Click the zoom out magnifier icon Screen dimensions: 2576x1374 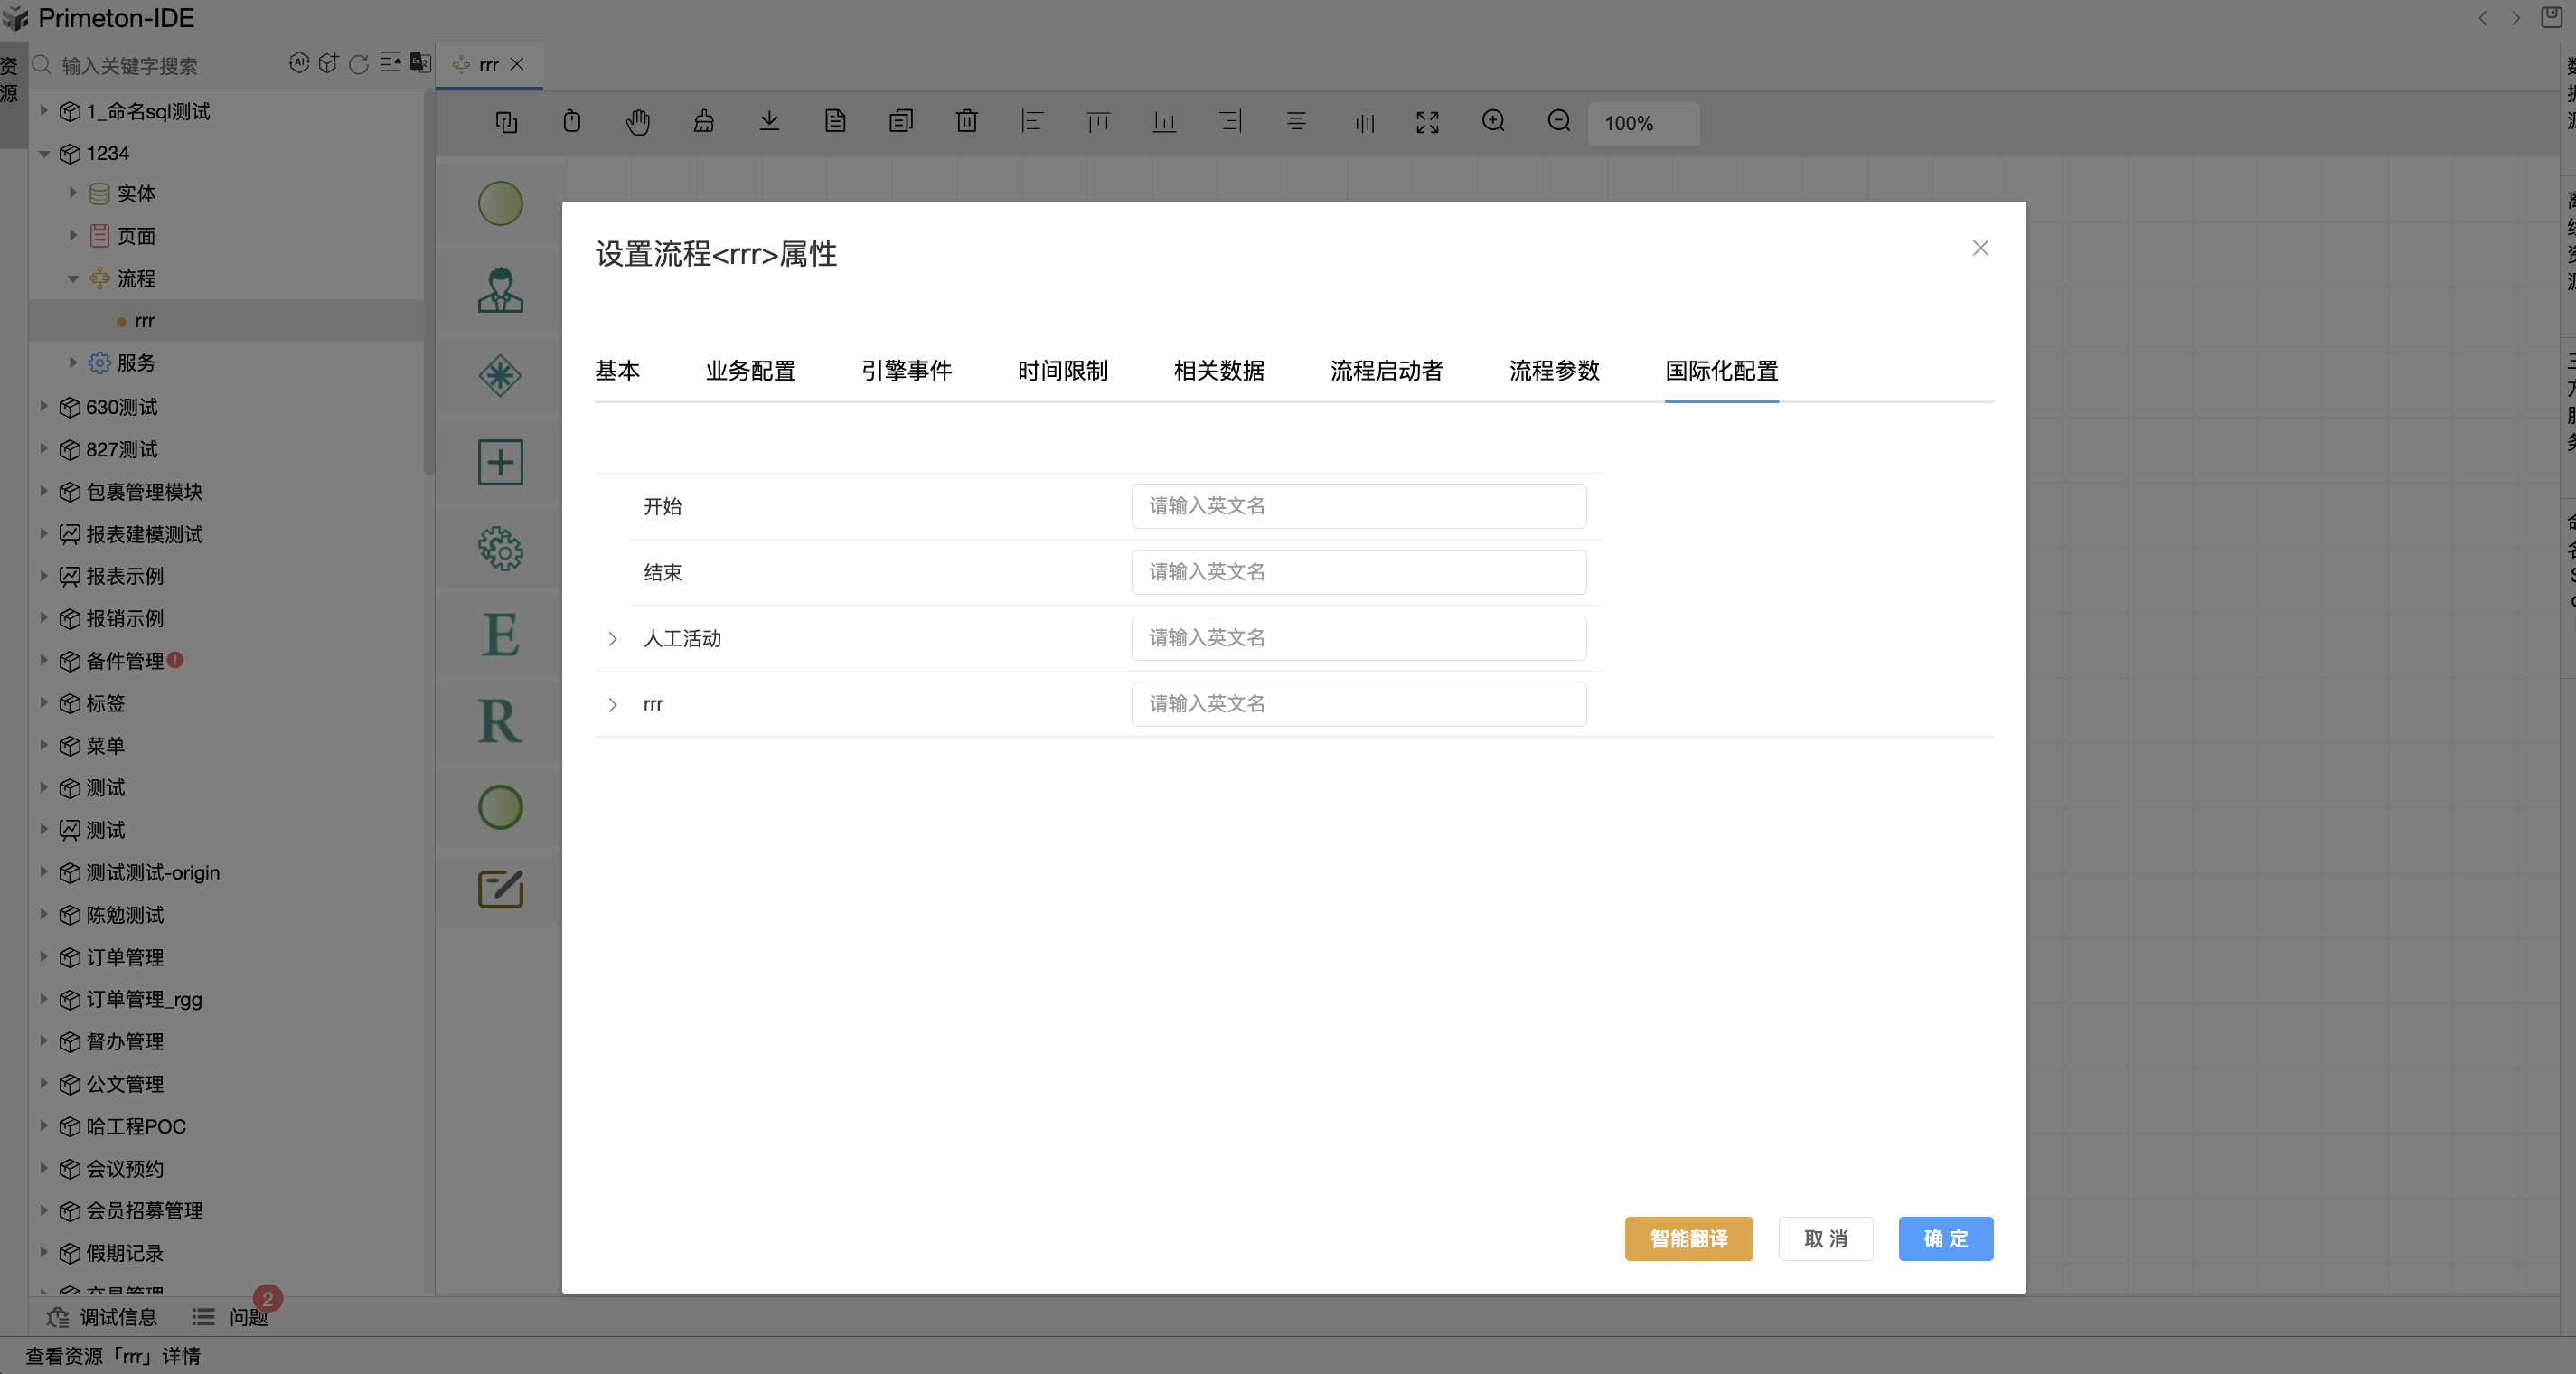tap(1559, 121)
